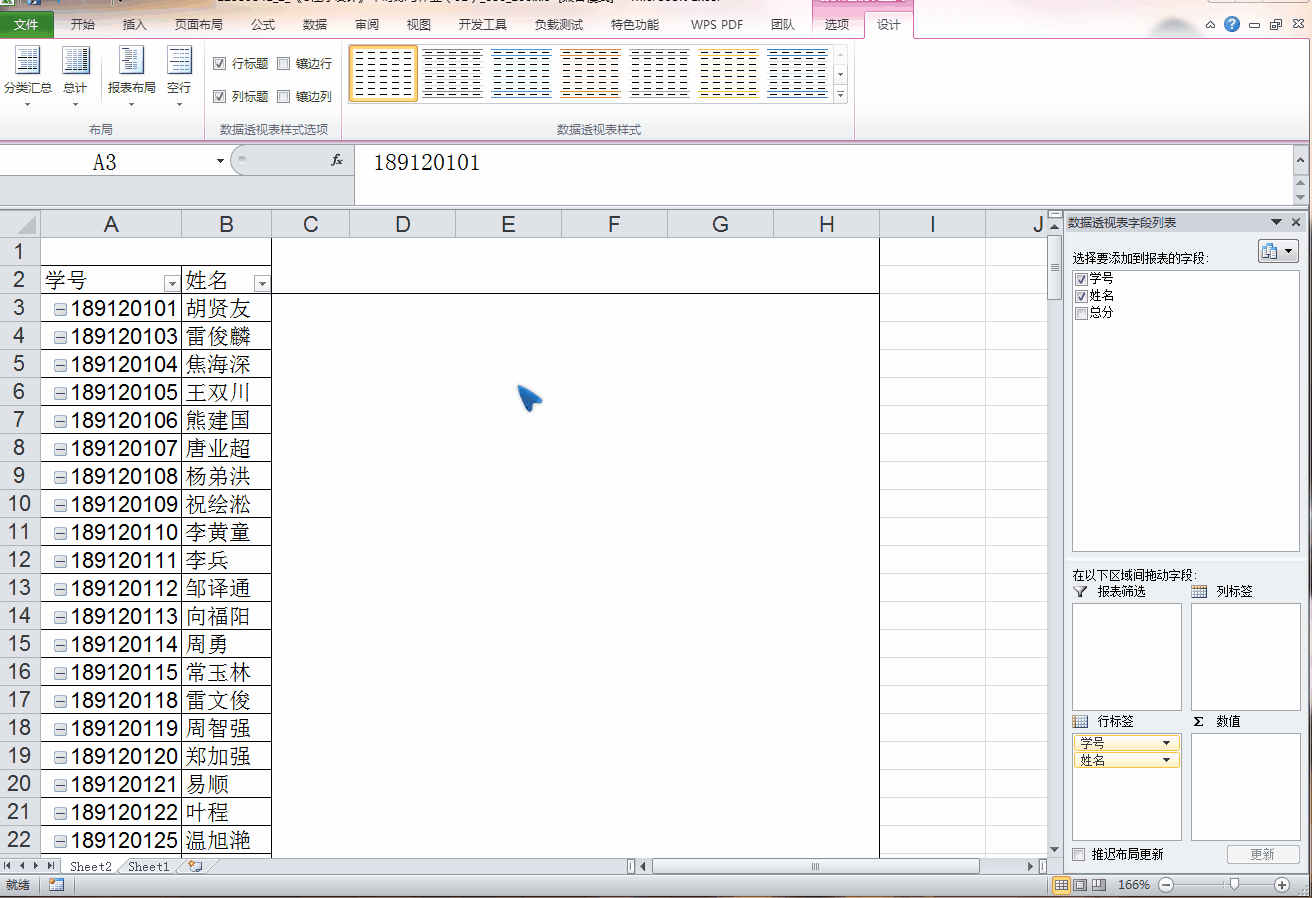Select column D header
1312x898 pixels.
(403, 224)
